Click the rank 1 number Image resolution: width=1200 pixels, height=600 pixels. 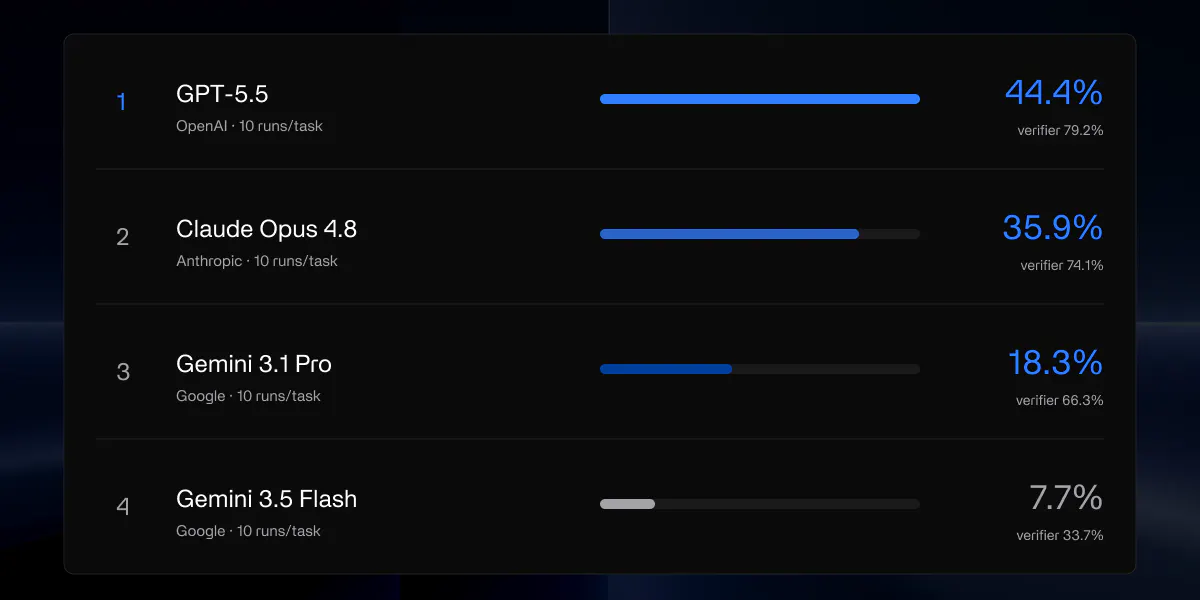[122, 102]
